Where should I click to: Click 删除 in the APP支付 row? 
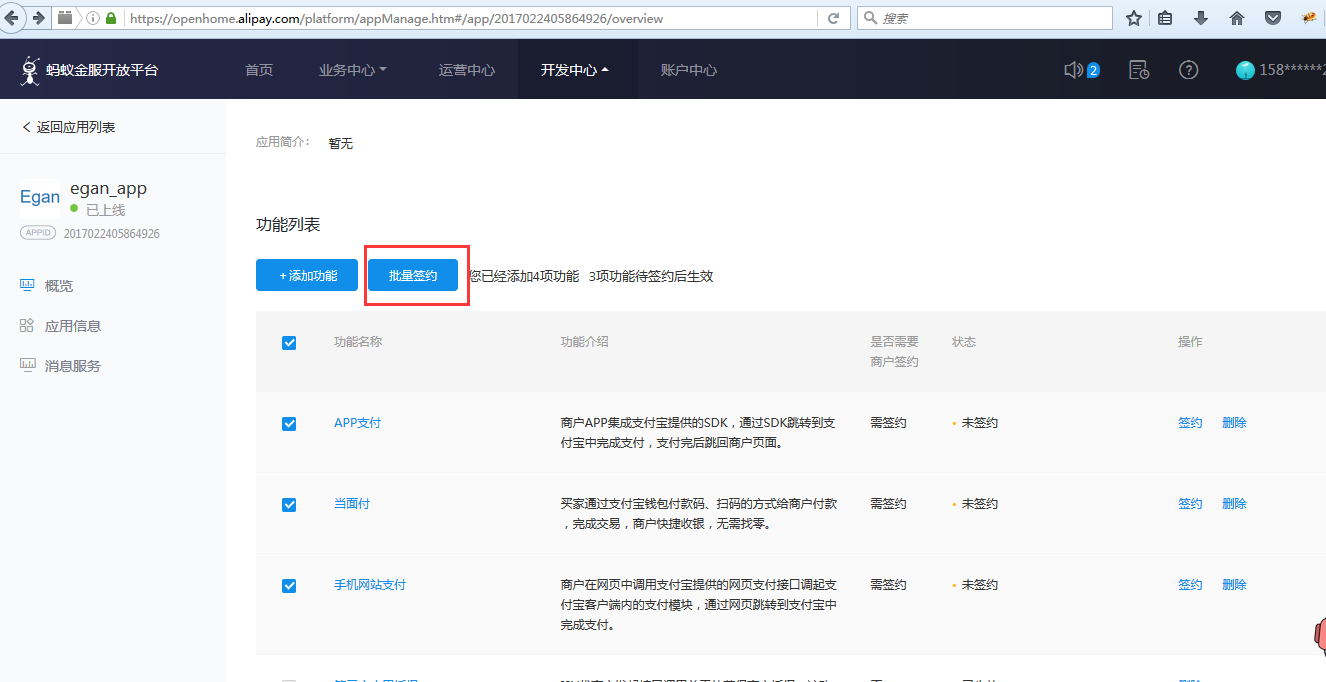tap(1234, 423)
